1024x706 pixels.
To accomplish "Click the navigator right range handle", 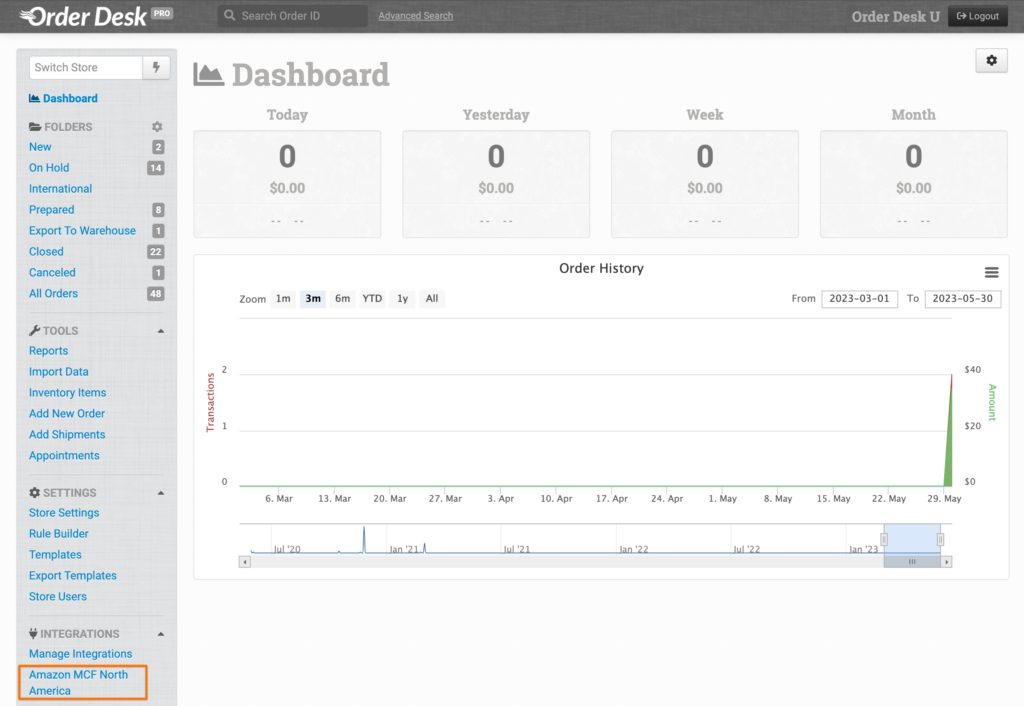I will [x=940, y=540].
